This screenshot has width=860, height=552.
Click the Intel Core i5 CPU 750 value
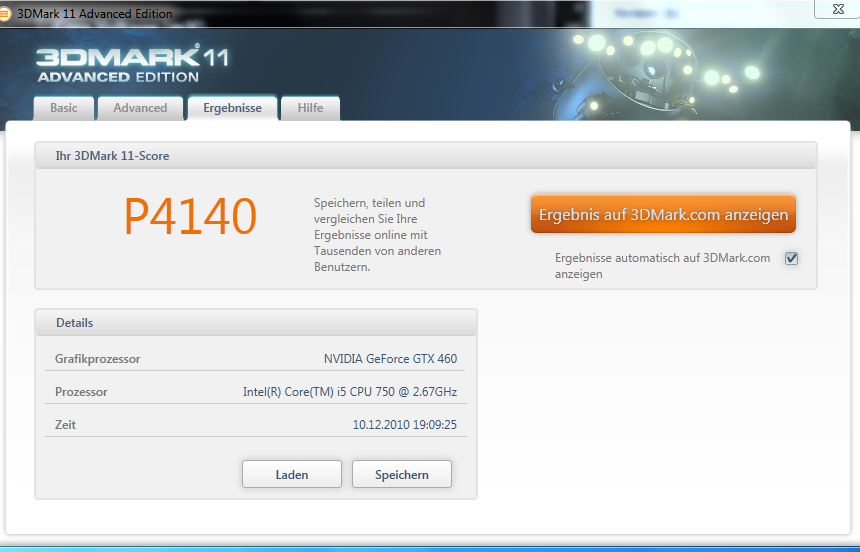coord(350,392)
